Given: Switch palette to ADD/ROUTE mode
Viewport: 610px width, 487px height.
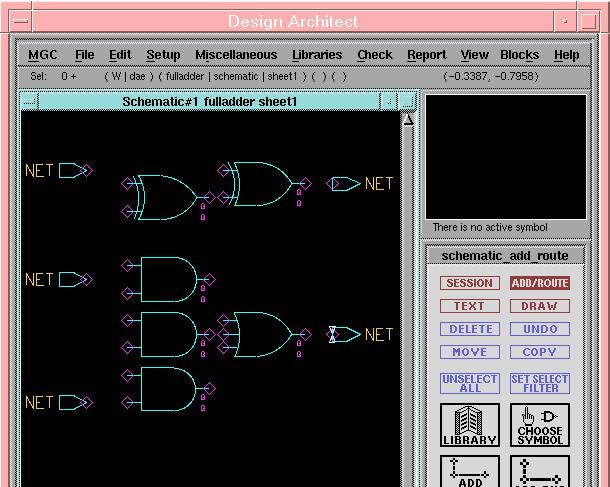Looking at the screenshot, I should (540, 283).
